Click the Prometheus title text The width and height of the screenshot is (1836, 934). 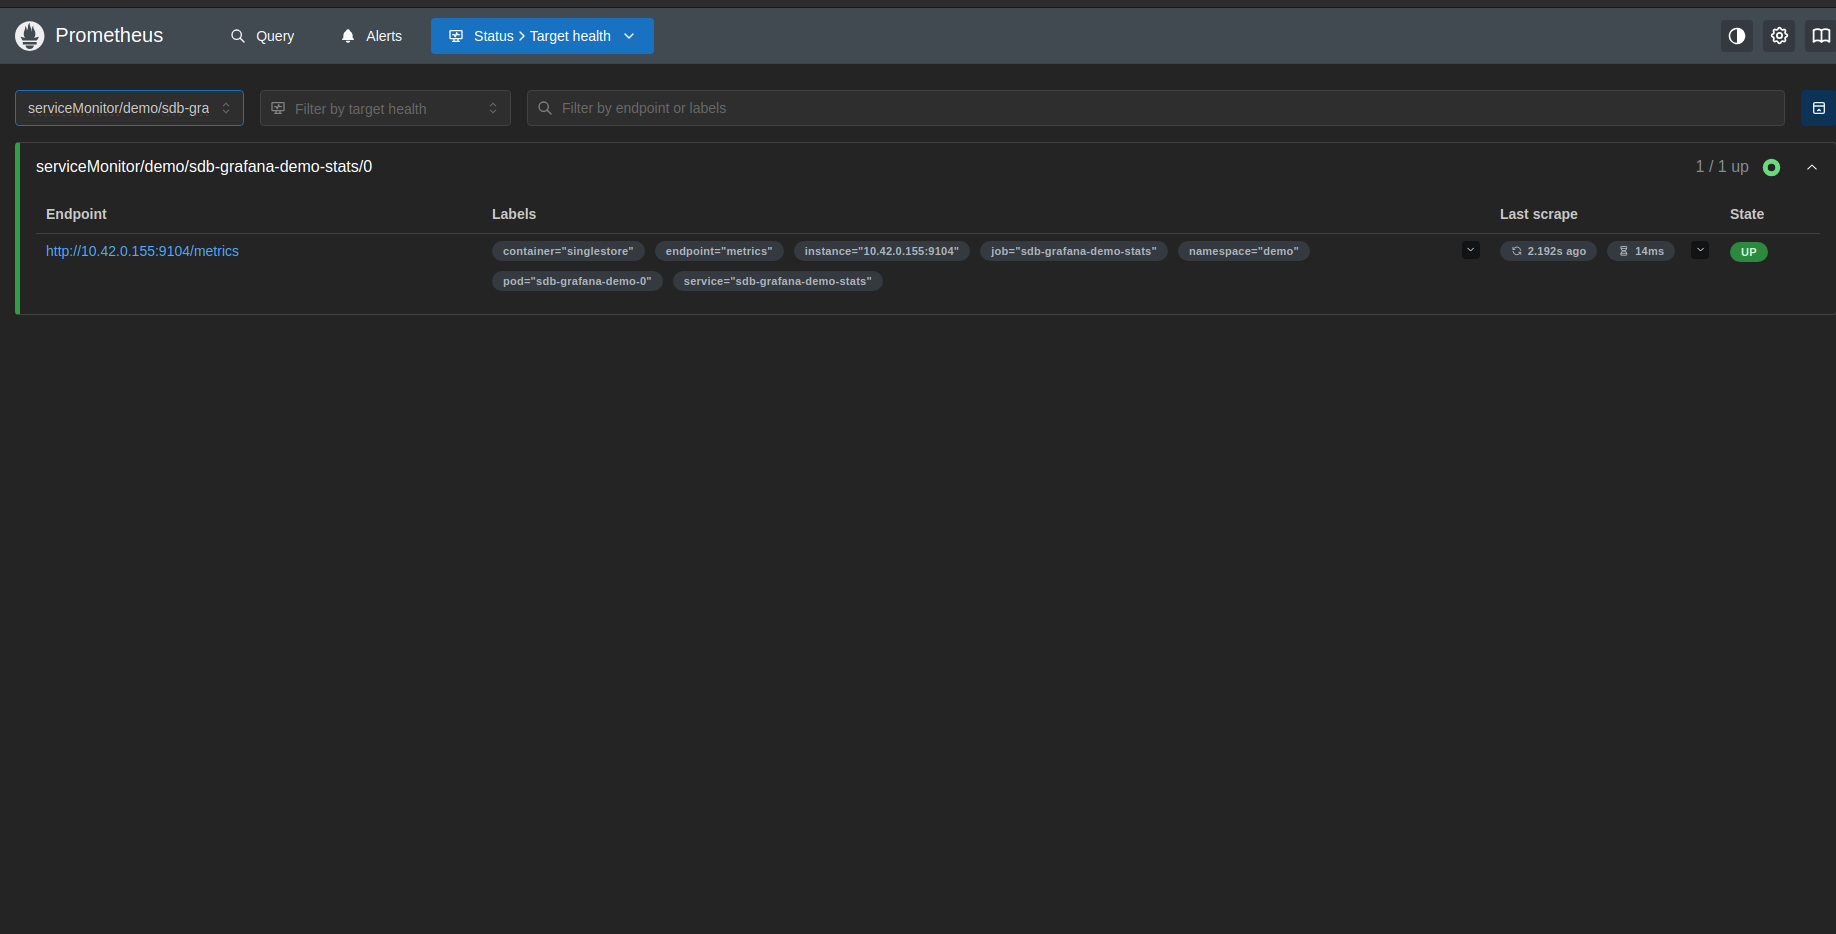pyautogui.click(x=109, y=36)
